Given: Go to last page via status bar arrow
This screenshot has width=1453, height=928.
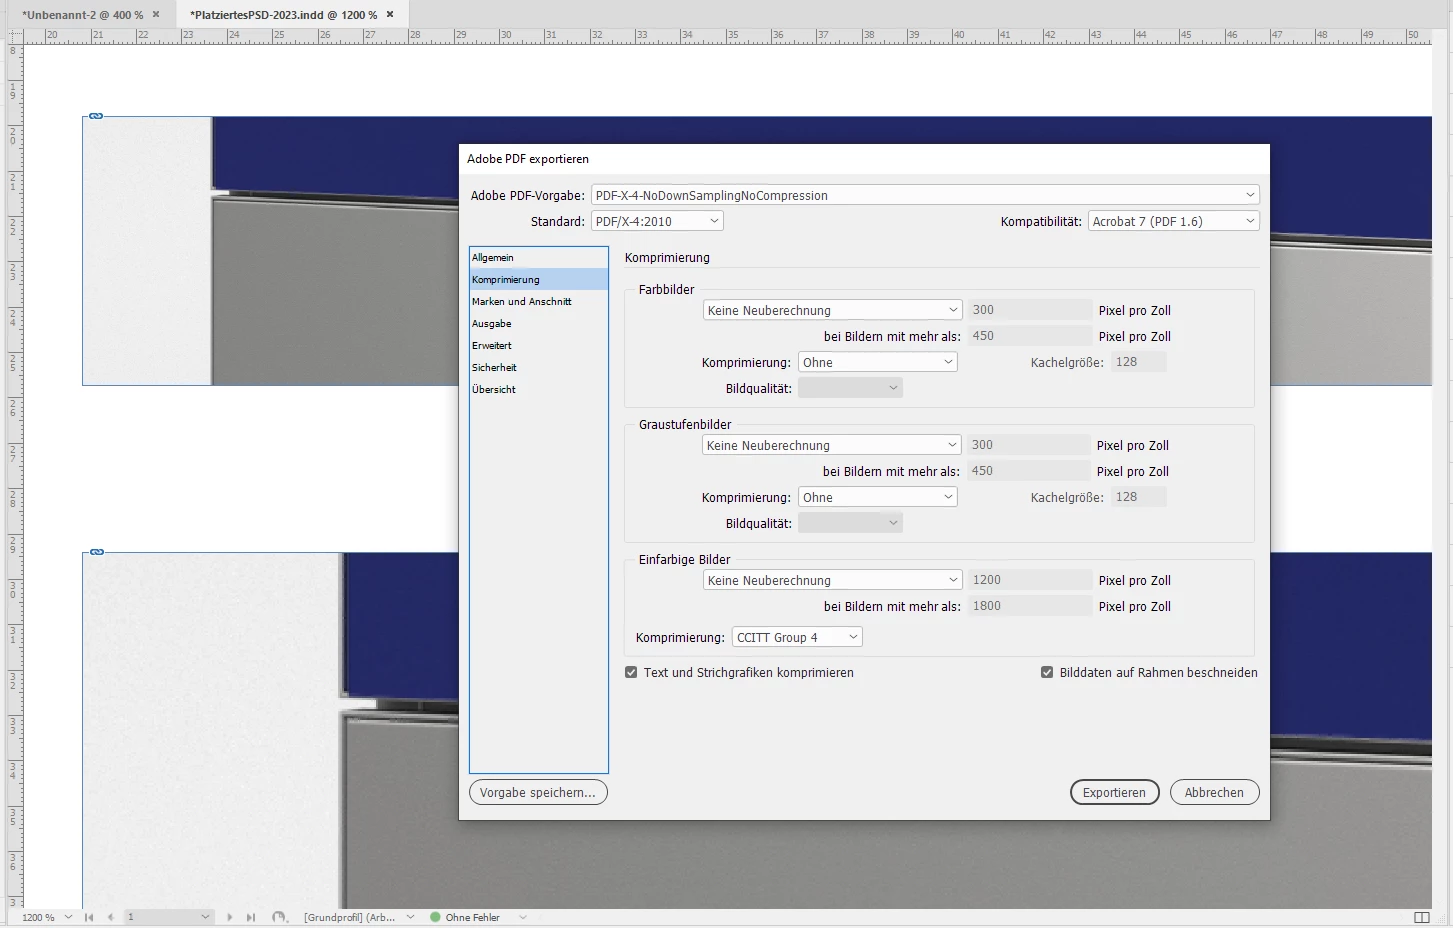Looking at the screenshot, I should [x=251, y=917].
